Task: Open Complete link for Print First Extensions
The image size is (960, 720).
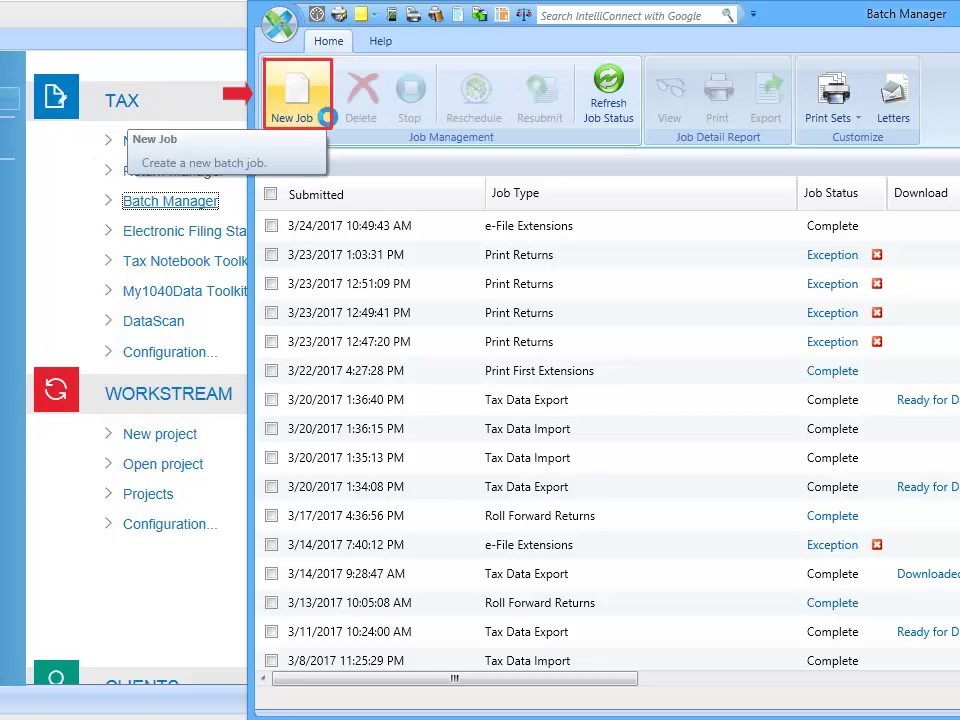Action: pyautogui.click(x=832, y=371)
